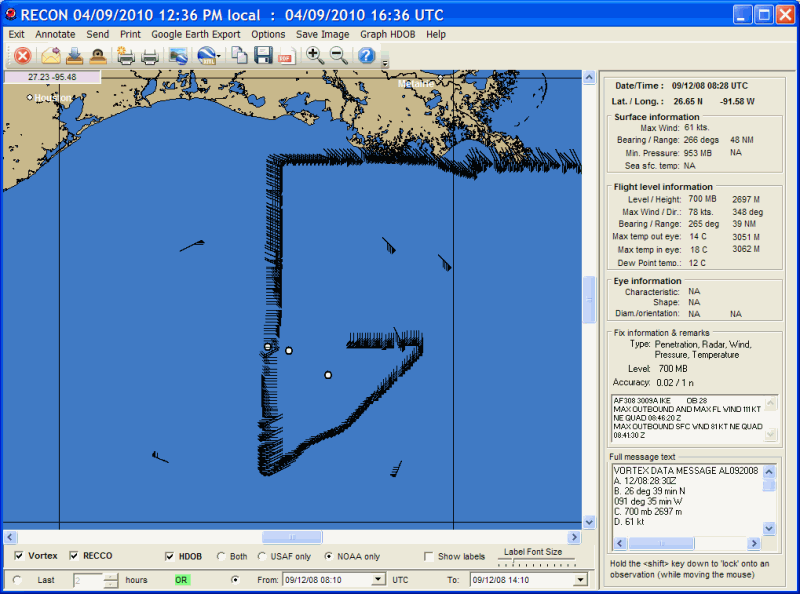This screenshot has height=594, width=800.
Task: Click the send email envelope icon
Action: point(50,56)
